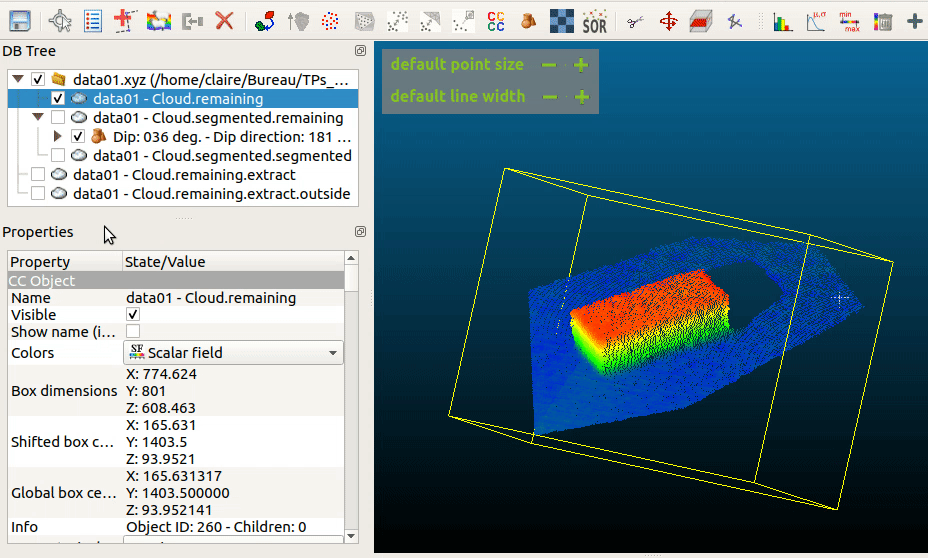928x558 pixels.
Task: Click the Properties panel float button
Action: 360,231
